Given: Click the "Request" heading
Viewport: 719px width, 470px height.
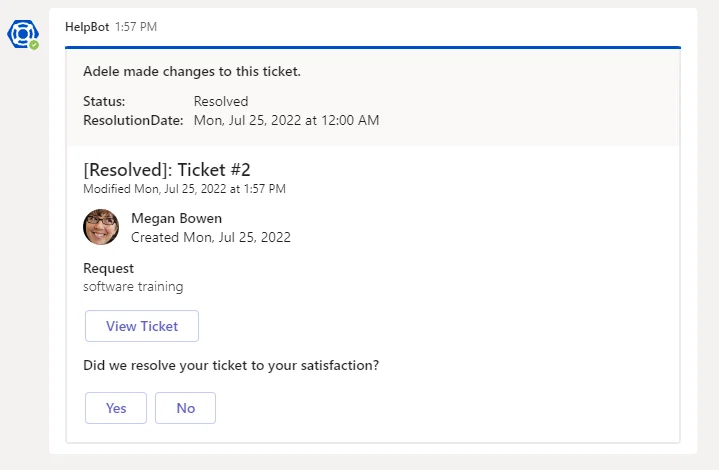Looking at the screenshot, I should 108,268.
